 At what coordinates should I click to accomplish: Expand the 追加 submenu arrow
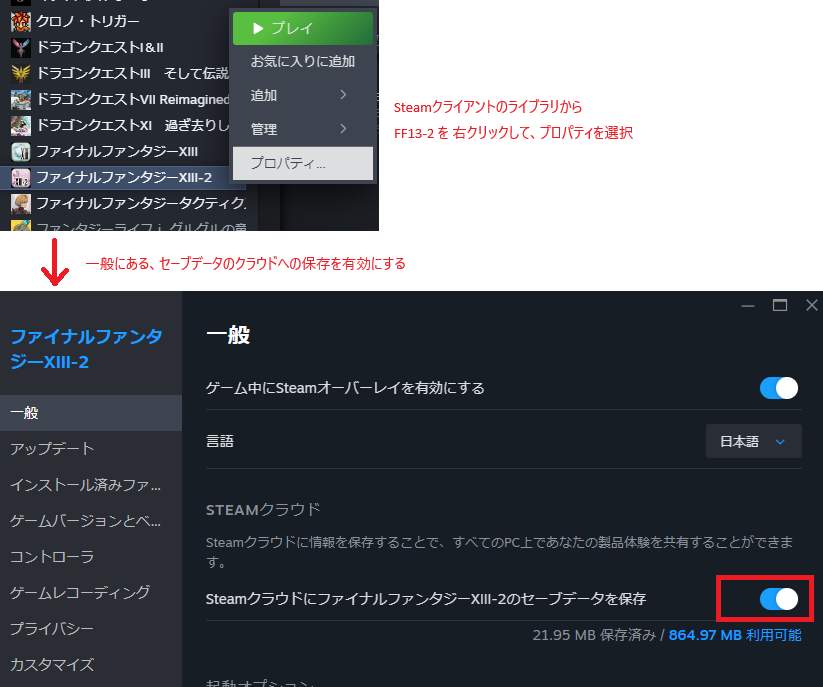click(x=343, y=95)
